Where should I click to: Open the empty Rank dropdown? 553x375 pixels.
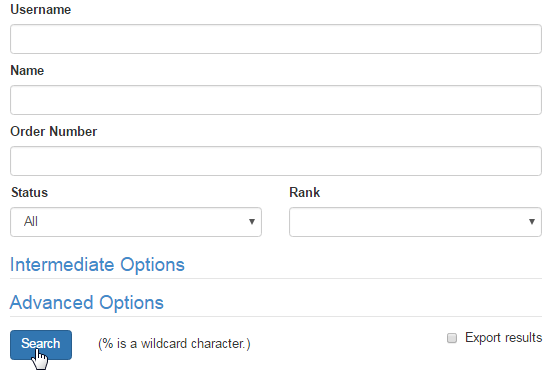[x=415, y=222]
